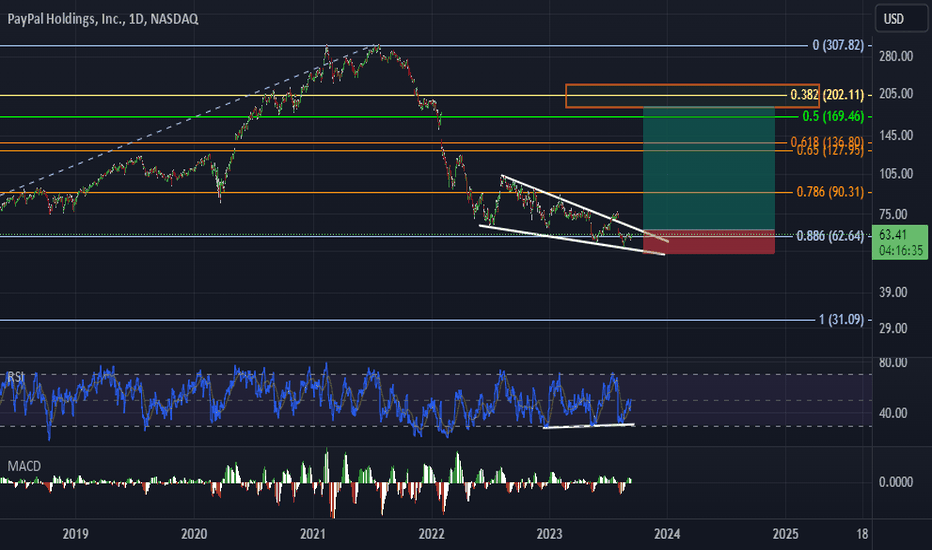
Task: Click the RSI indicator label
Action: pos(15,376)
